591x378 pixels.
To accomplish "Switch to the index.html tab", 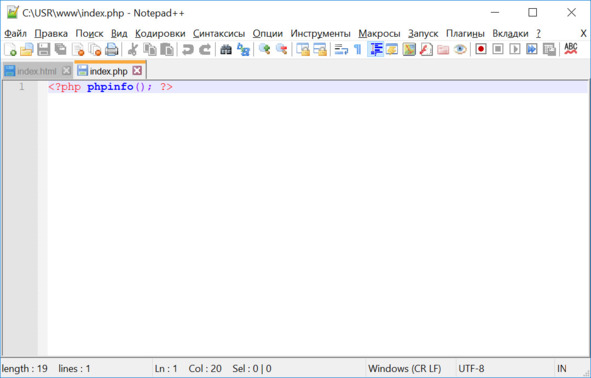I will point(37,71).
